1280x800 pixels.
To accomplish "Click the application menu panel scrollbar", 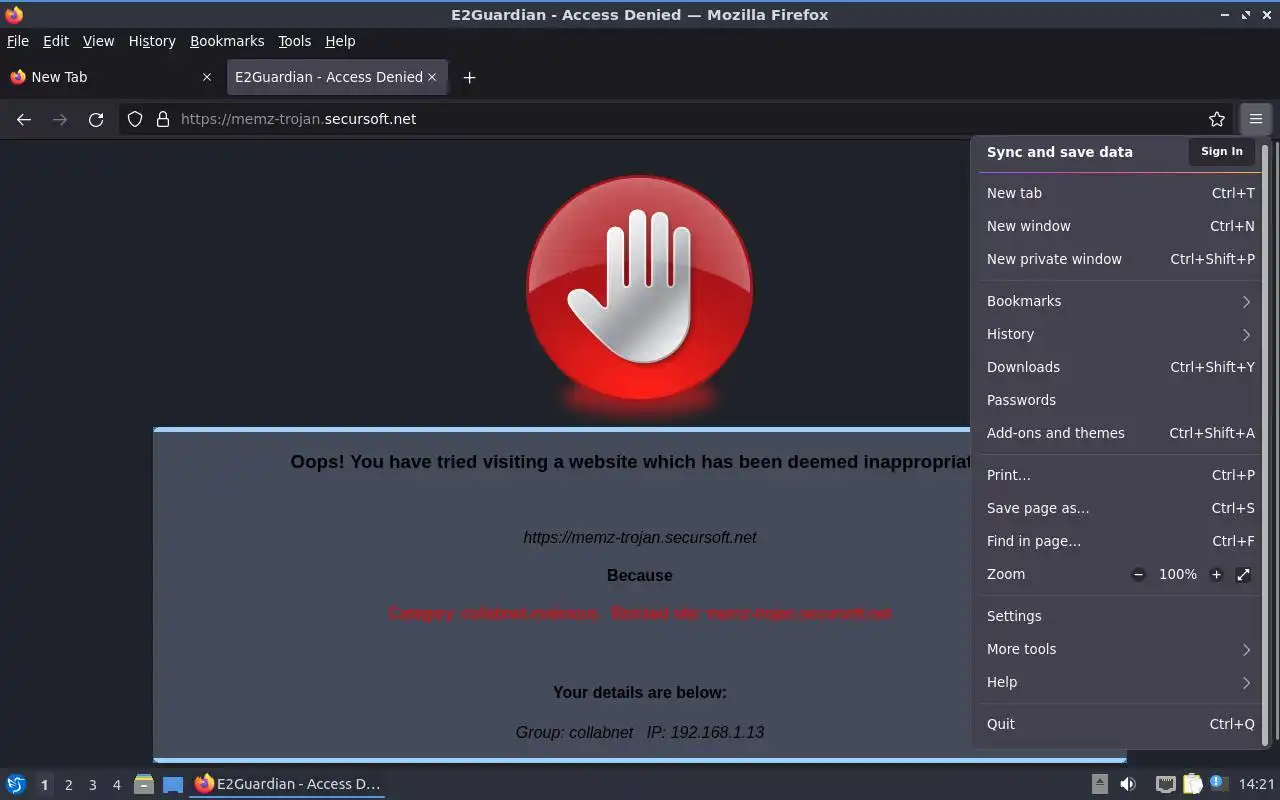I will [1265, 445].
